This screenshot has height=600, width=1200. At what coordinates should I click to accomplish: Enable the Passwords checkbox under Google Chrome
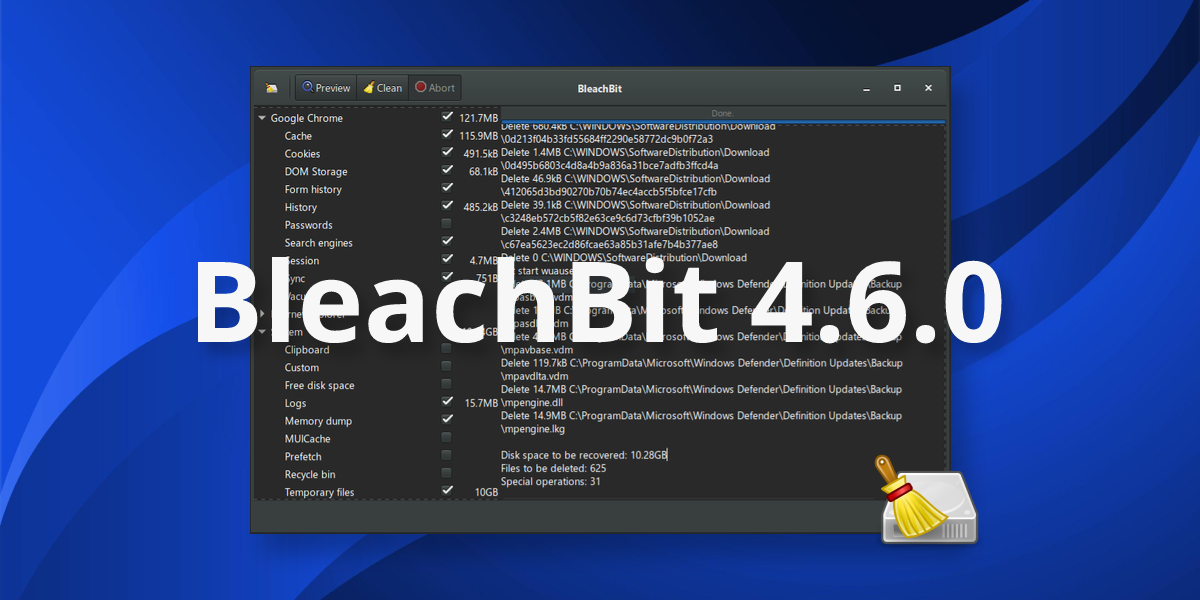pyautogui.click(x=447, y=224)
